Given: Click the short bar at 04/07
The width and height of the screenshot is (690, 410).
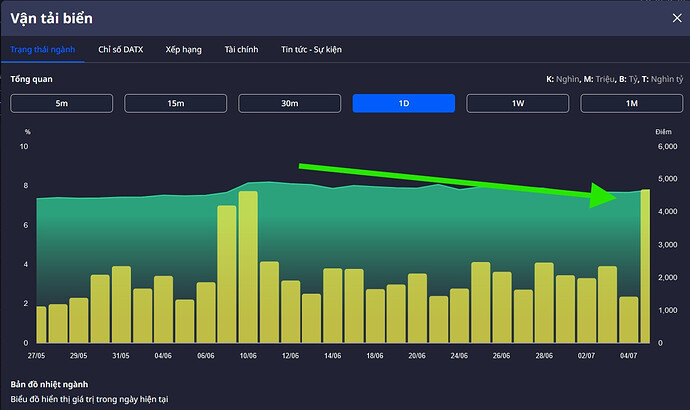Looking at the screenshot, I should pos(628,320).
